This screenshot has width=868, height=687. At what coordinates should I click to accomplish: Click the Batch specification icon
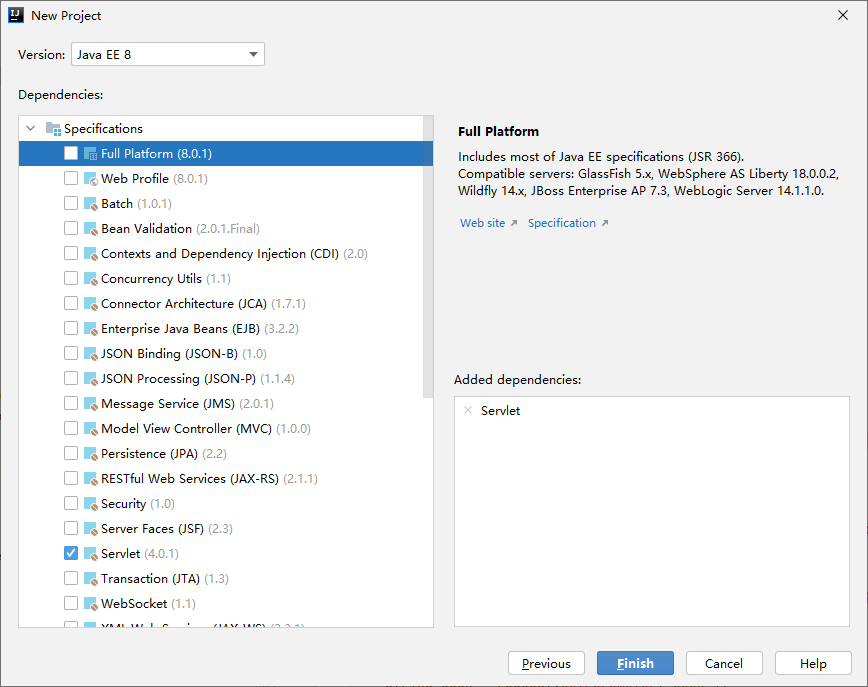(x=91, y=204)
